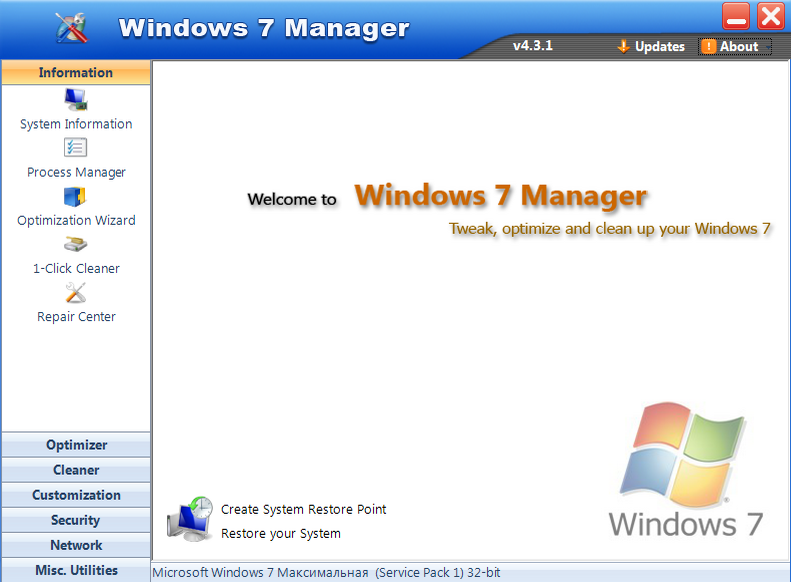Click the Process Manager checklist icon
This screenshot has height=582, width=791.
[76, 148]
